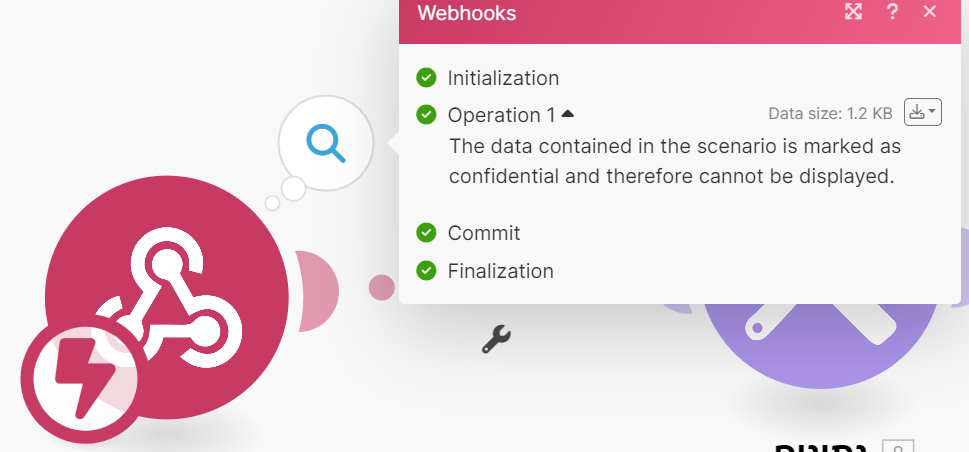Screen dimensions: 969x452
Task: Click the Commit step label
Action: tap(484, 233)
